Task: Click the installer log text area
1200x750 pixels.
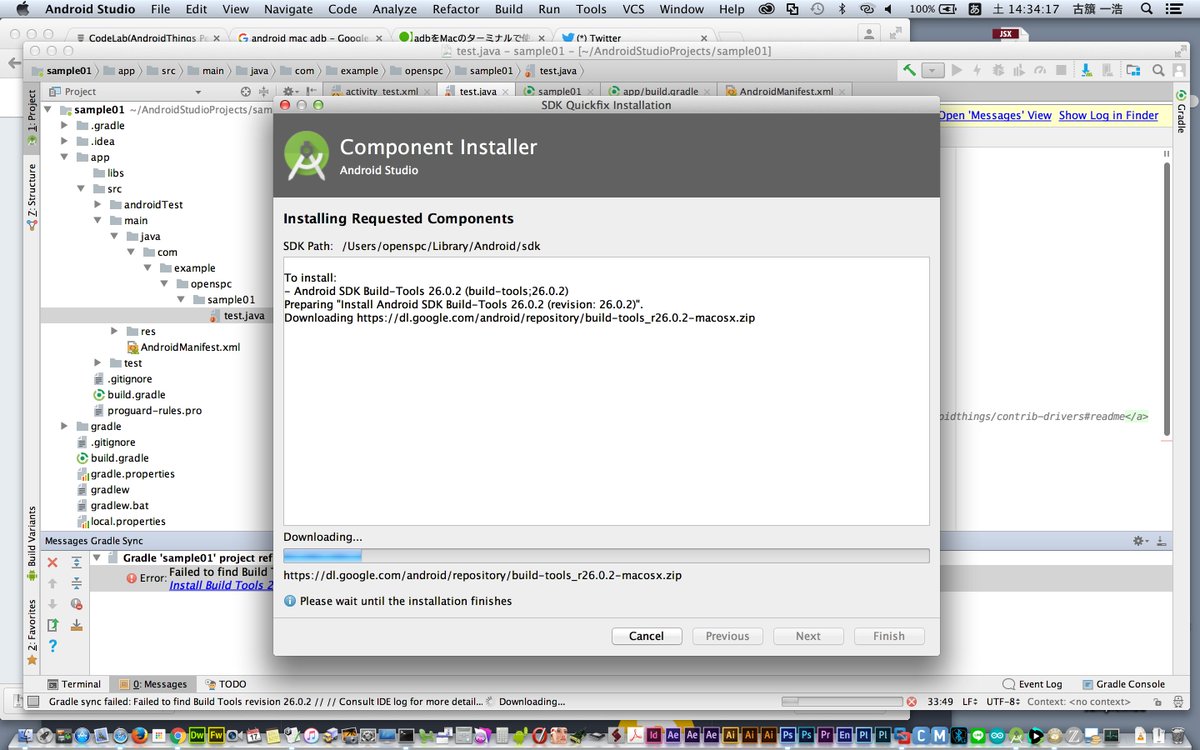Action: click(x=606, y=391)
